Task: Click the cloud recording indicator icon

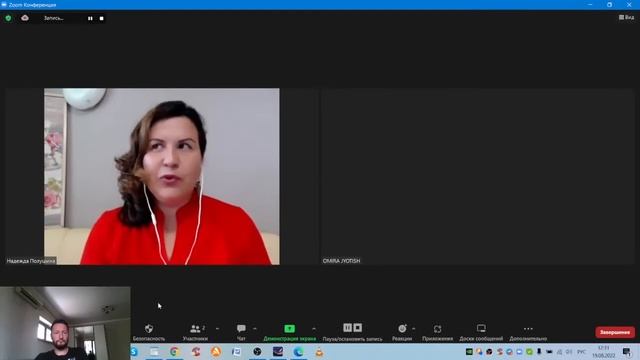Action: click(25, 18)
